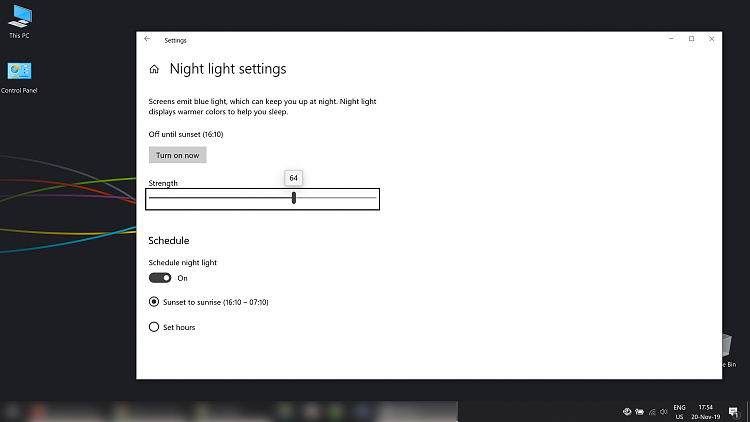750x422 pixels.
Task: Toggle the Schedule night light switch
Action: point(160,278)
